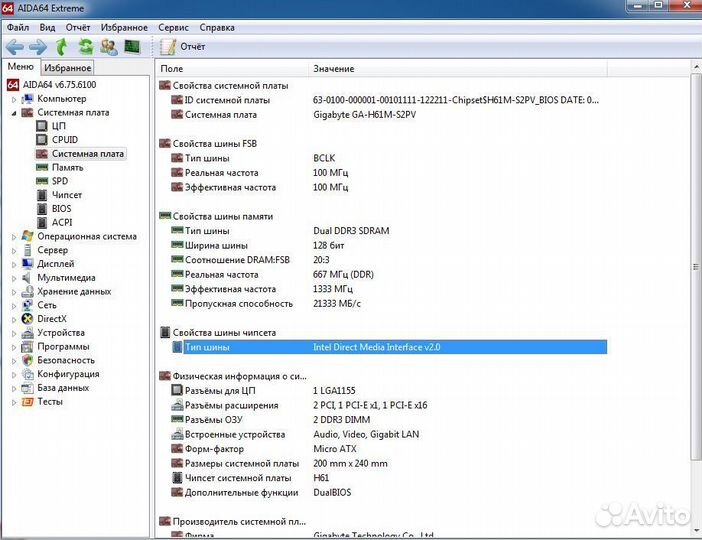Screen dimensions: 702x540
Task: Open the Файл menu
Action: click(18, 28)
